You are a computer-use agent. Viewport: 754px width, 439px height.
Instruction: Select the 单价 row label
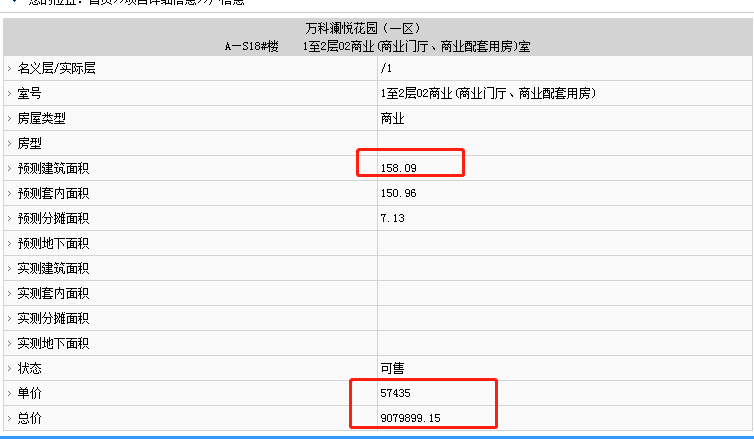(29, 393)
